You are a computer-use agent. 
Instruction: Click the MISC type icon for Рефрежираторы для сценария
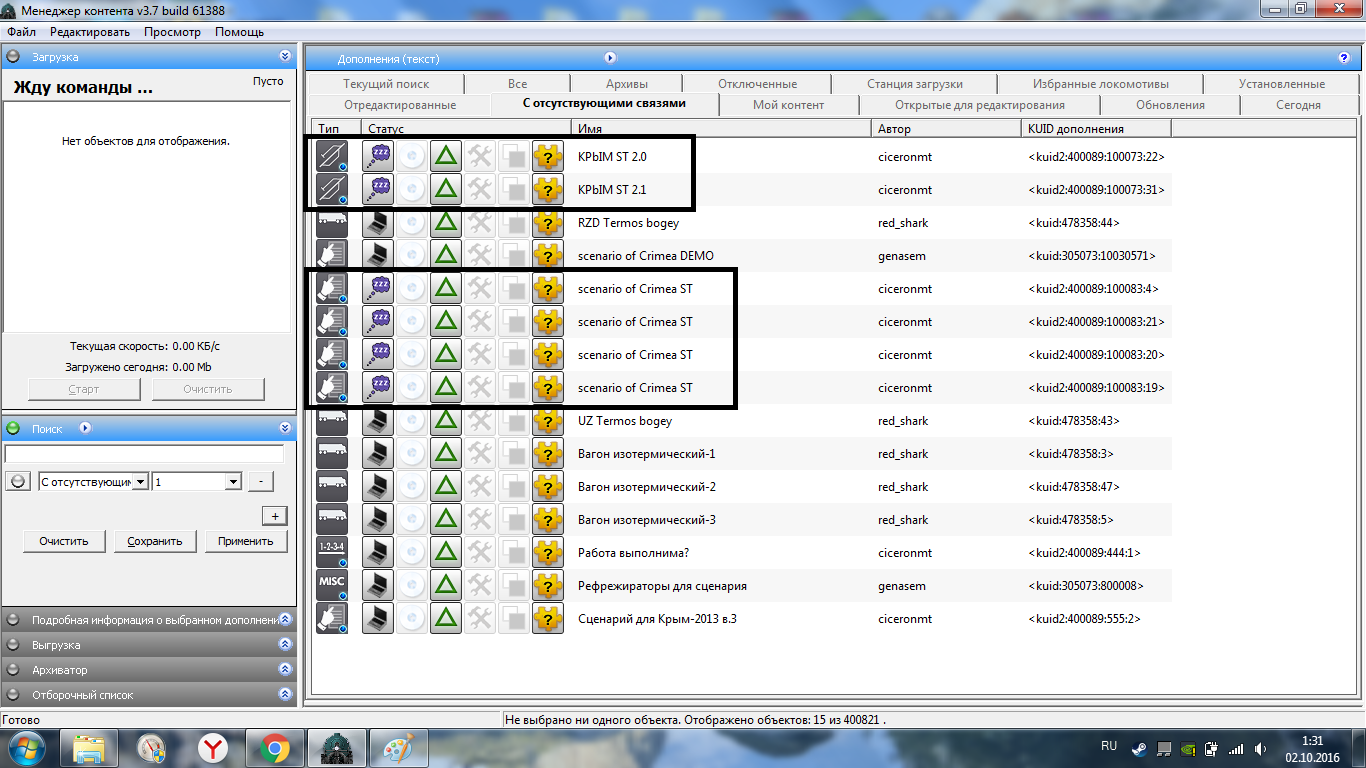pos(332,585)
